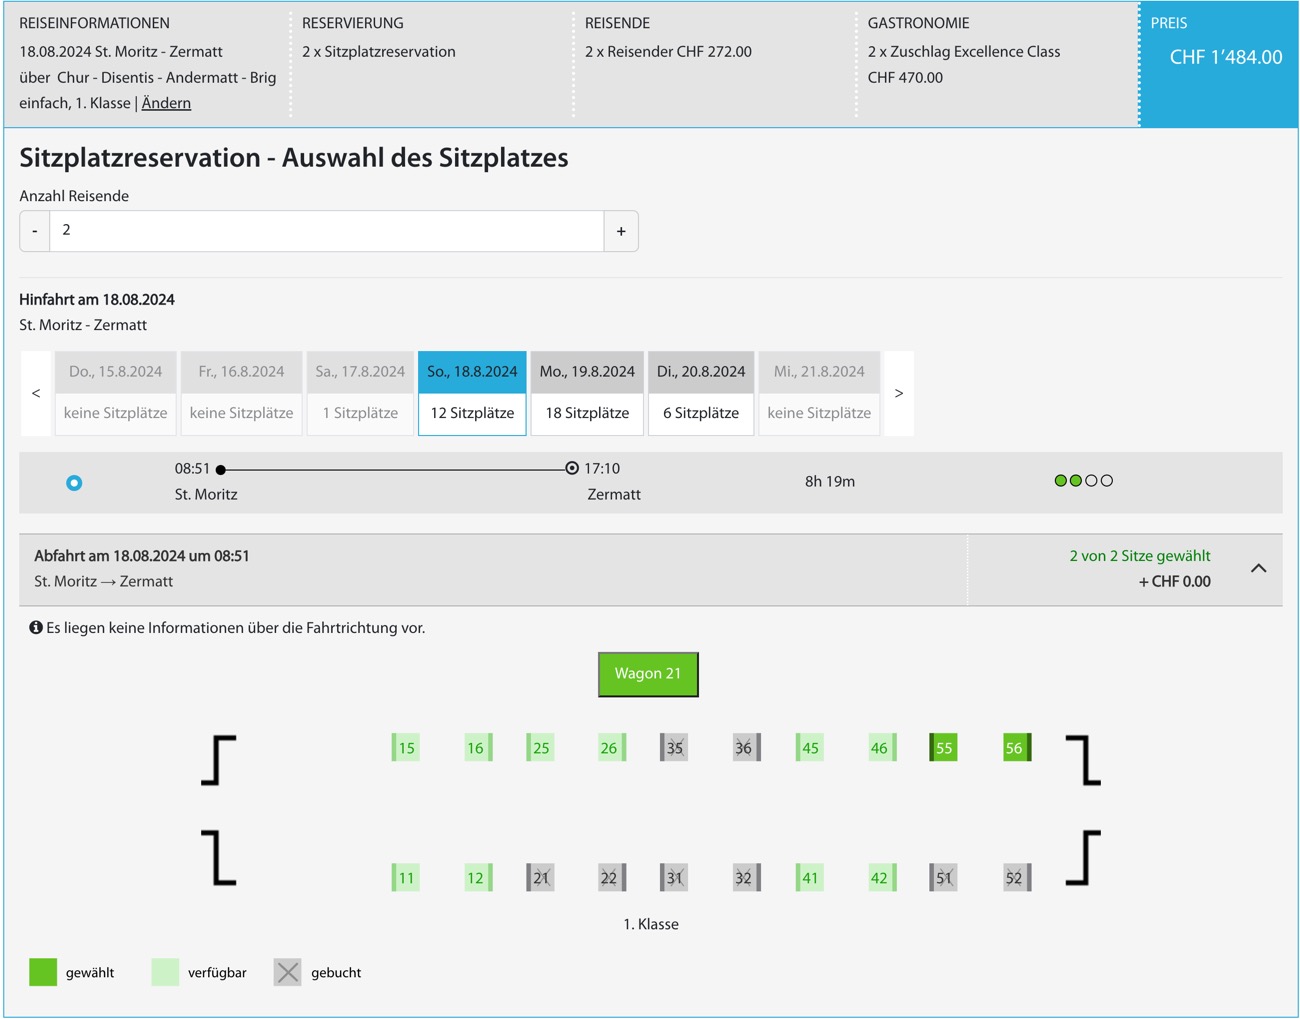Decrease number of travellers with minus
Image resolution: width=1300 pixels, height=1019 pixels.
point(35,231)
